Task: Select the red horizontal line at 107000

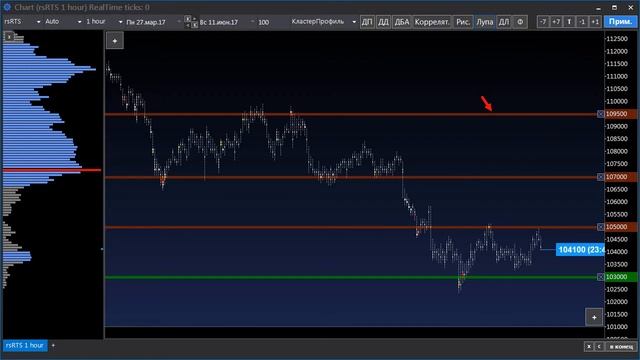Action: coord(351,177)
